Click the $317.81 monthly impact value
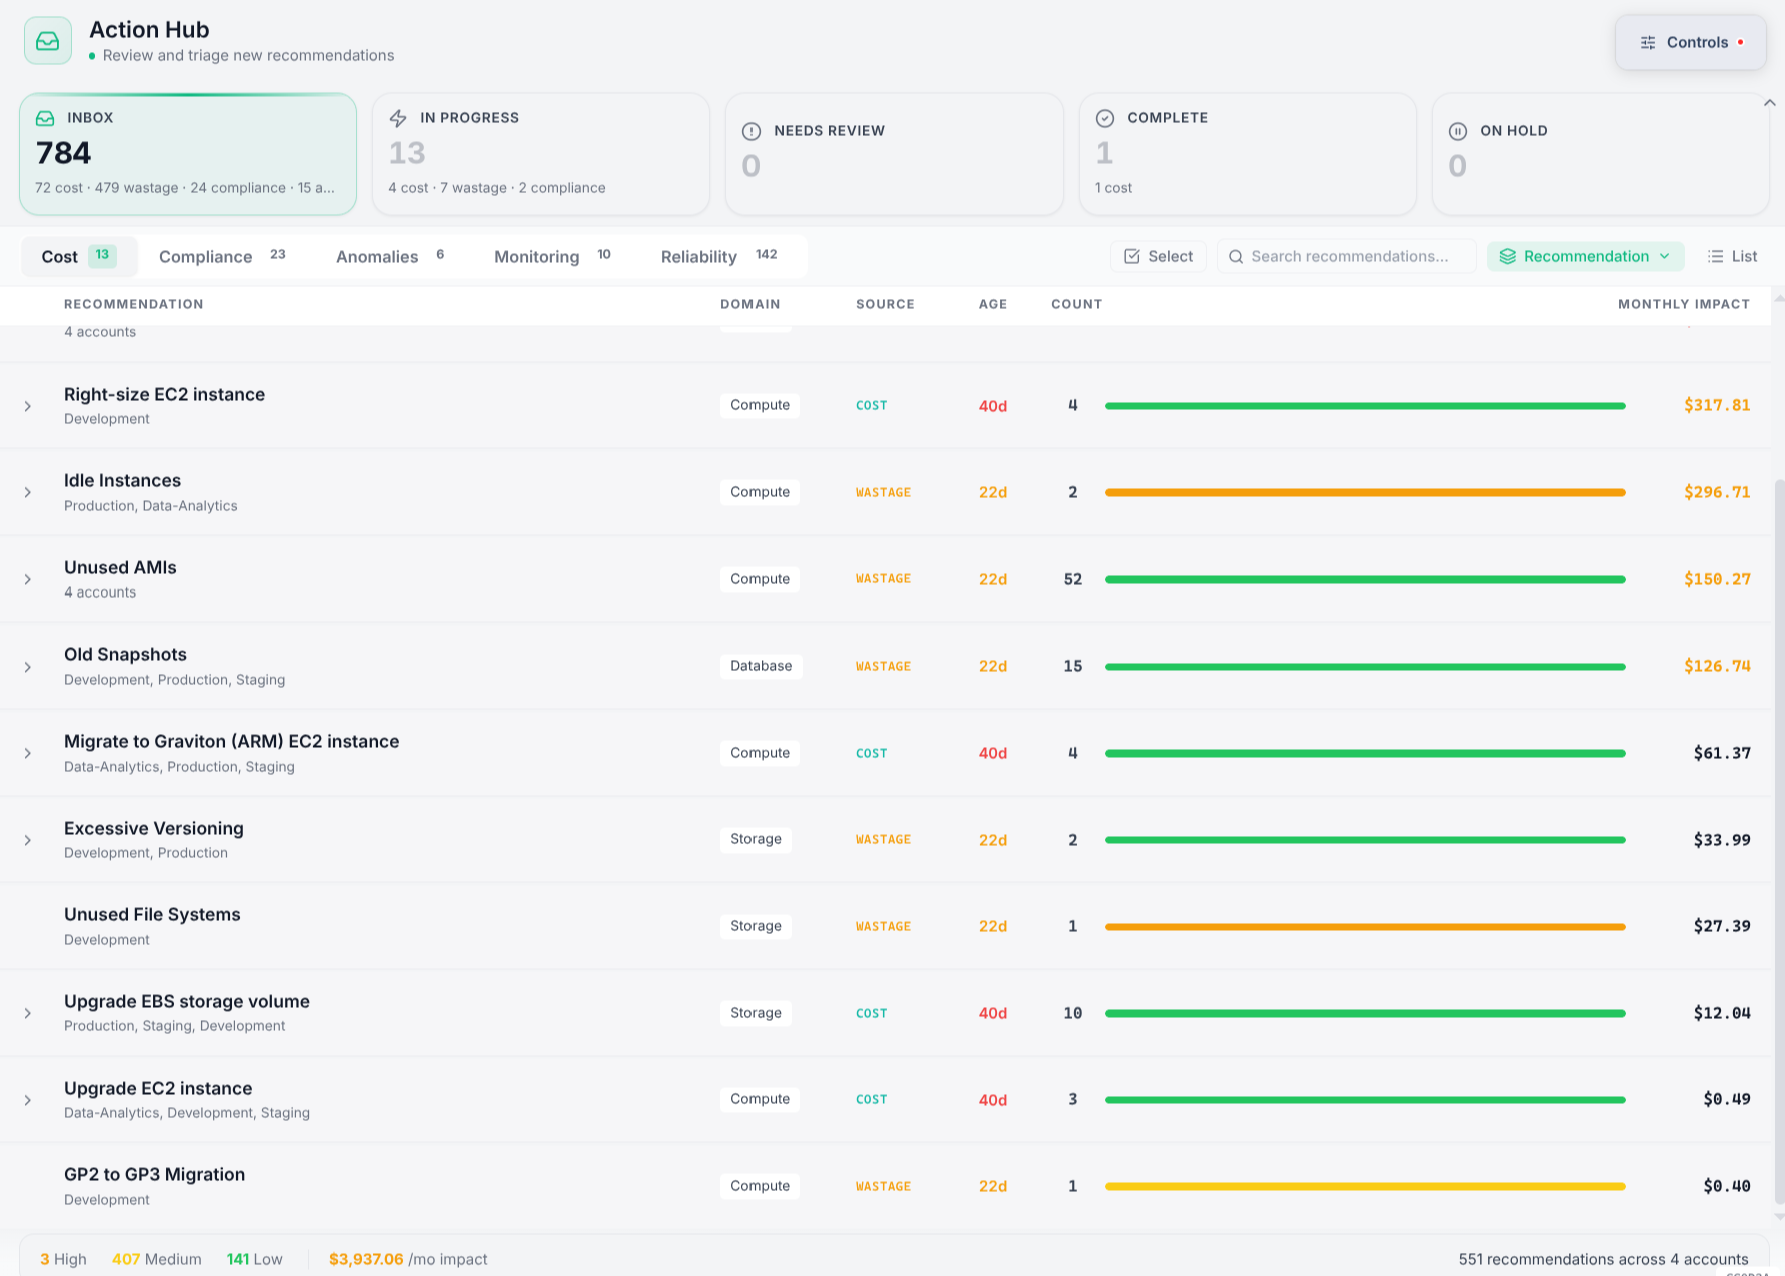This screenshot has height=1276, width=1785. [x=1717, y=405]
